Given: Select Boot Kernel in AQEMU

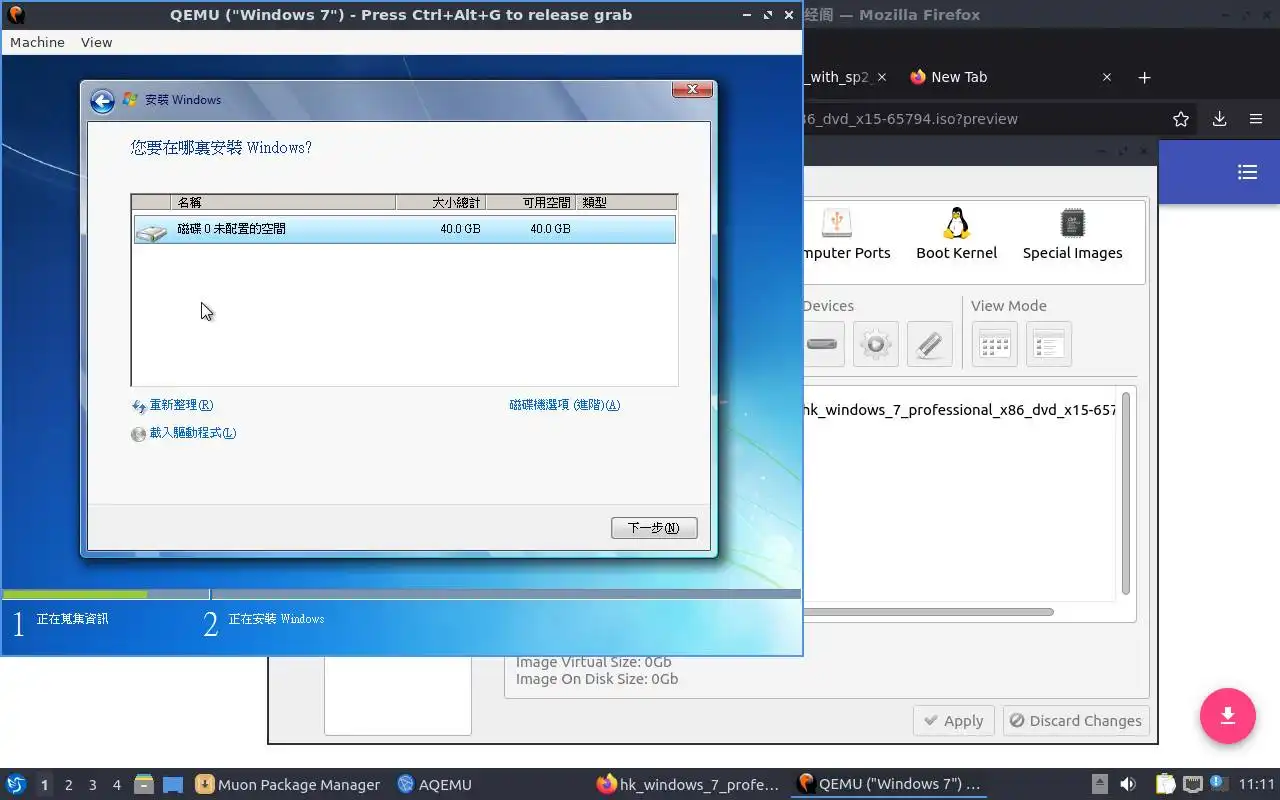Looking at the screenshot, I should click(957, 235).
